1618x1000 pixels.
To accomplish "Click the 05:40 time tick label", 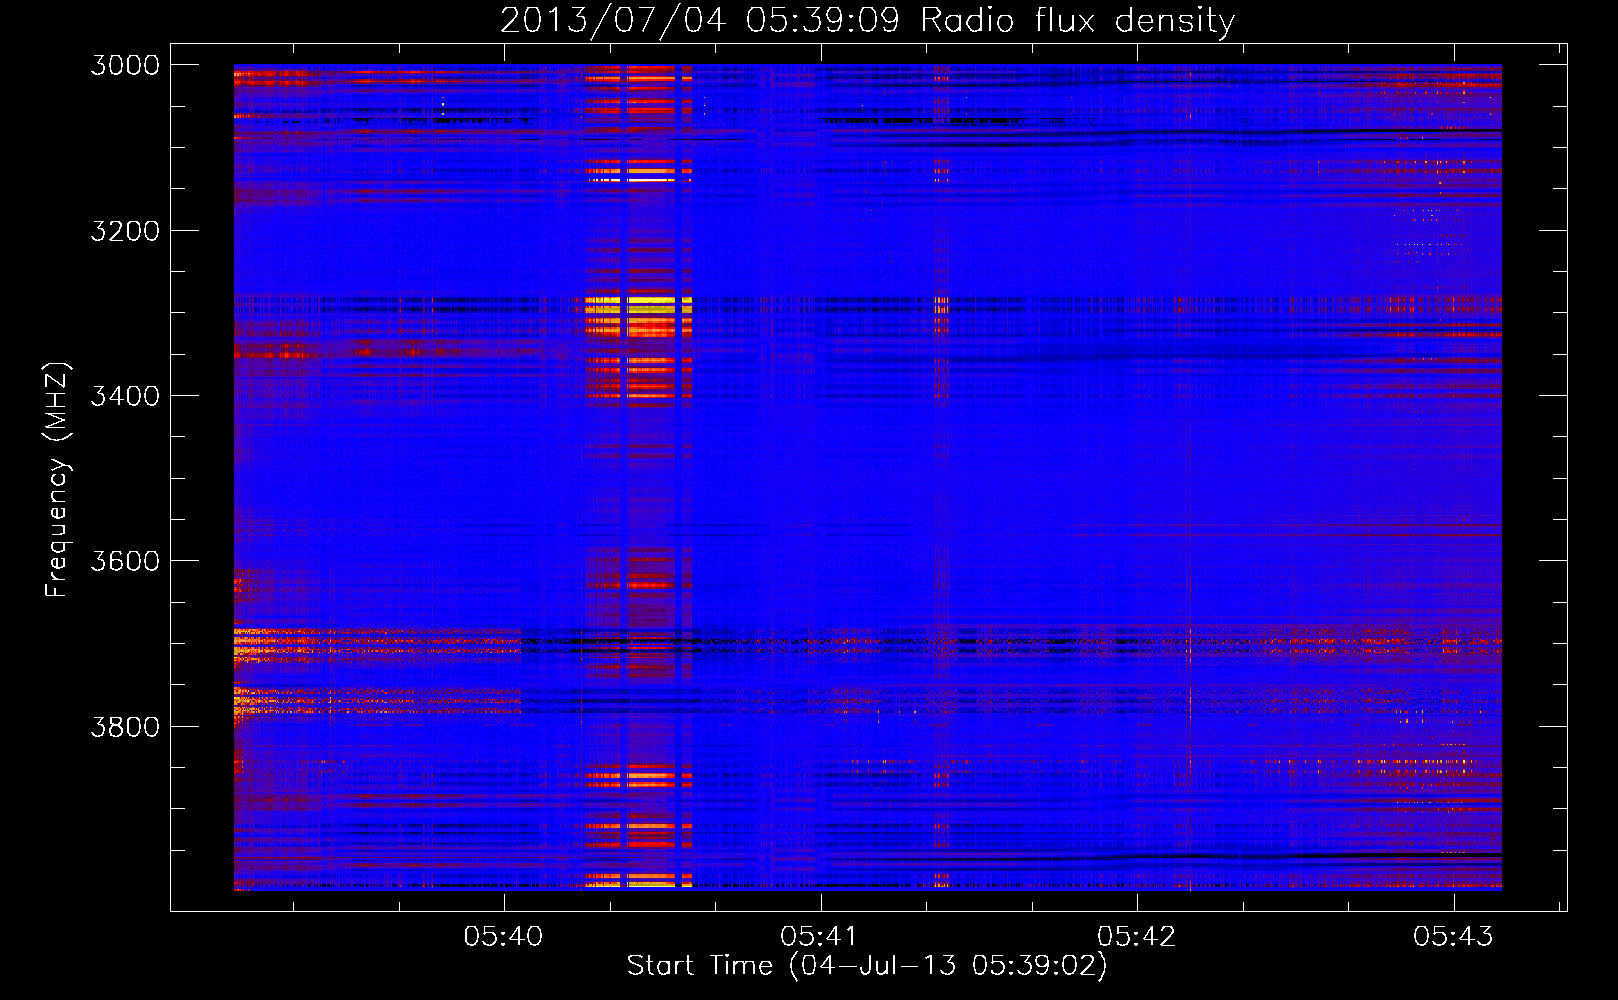I will click(504, 936).
